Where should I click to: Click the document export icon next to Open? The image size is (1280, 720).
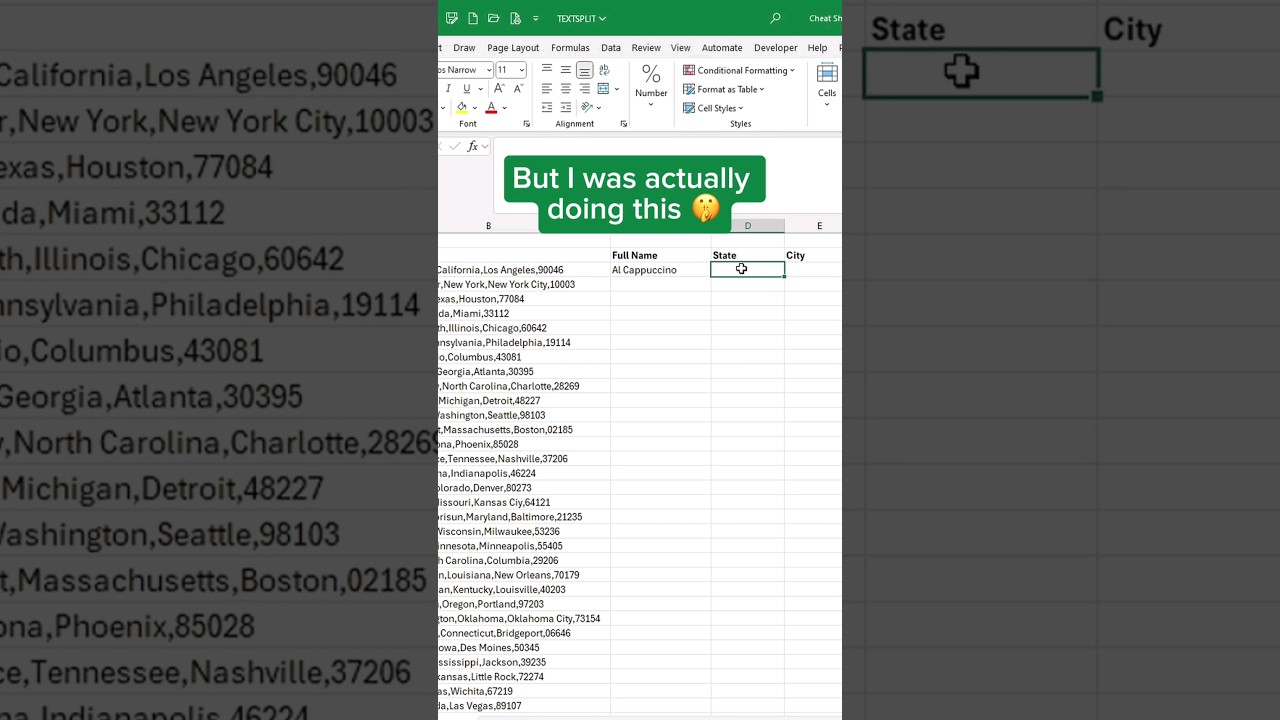point(515,18)
